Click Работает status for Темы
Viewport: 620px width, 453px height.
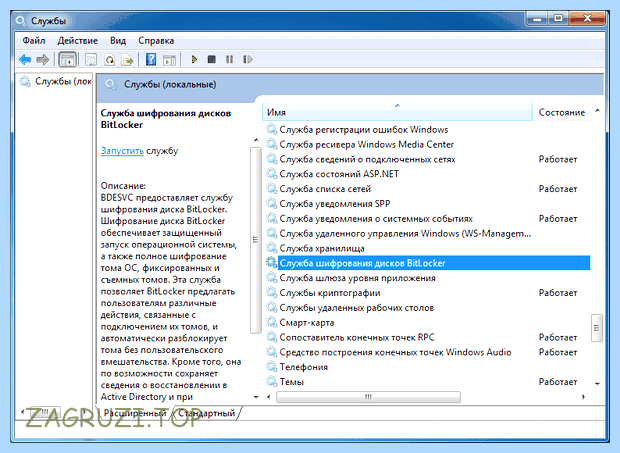558,382
